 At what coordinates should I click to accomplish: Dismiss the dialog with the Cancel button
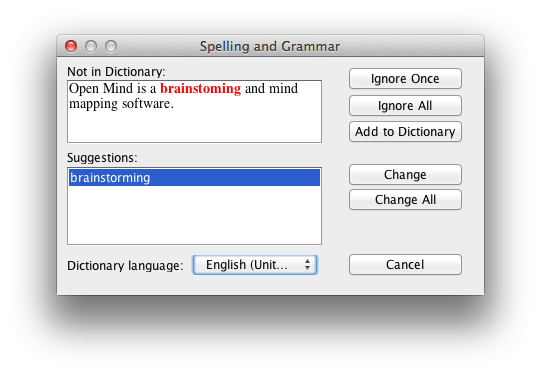(405, 265)
